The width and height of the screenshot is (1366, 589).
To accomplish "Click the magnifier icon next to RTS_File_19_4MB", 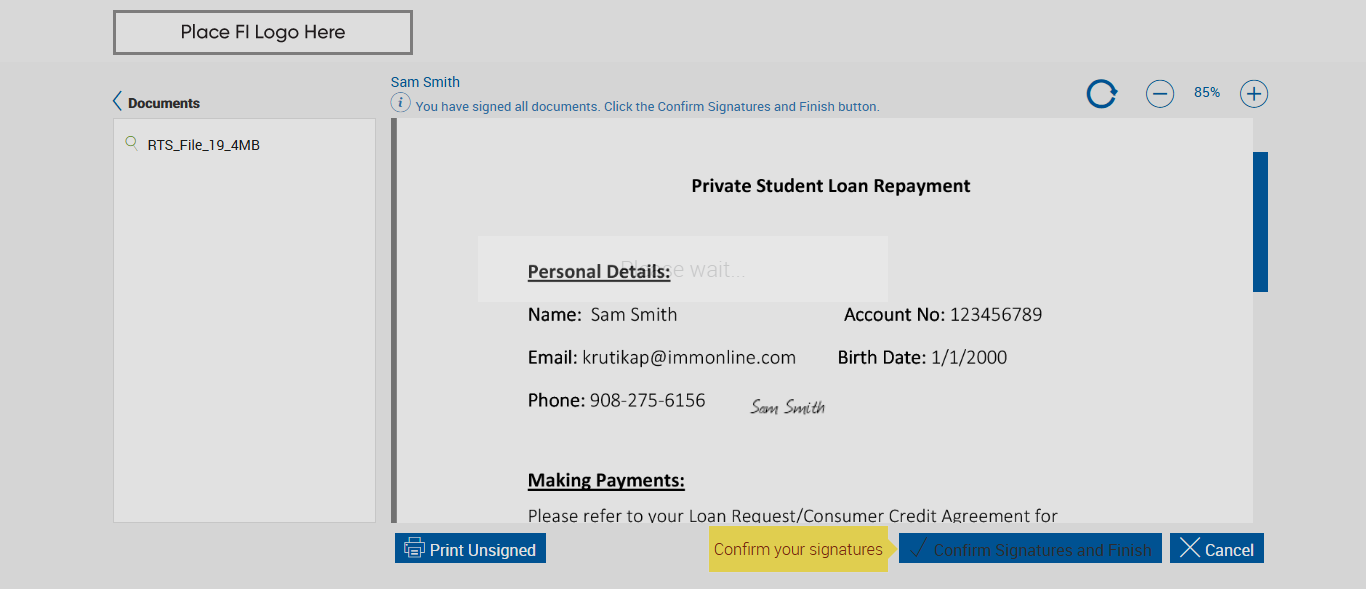I will tap(131, 143).
